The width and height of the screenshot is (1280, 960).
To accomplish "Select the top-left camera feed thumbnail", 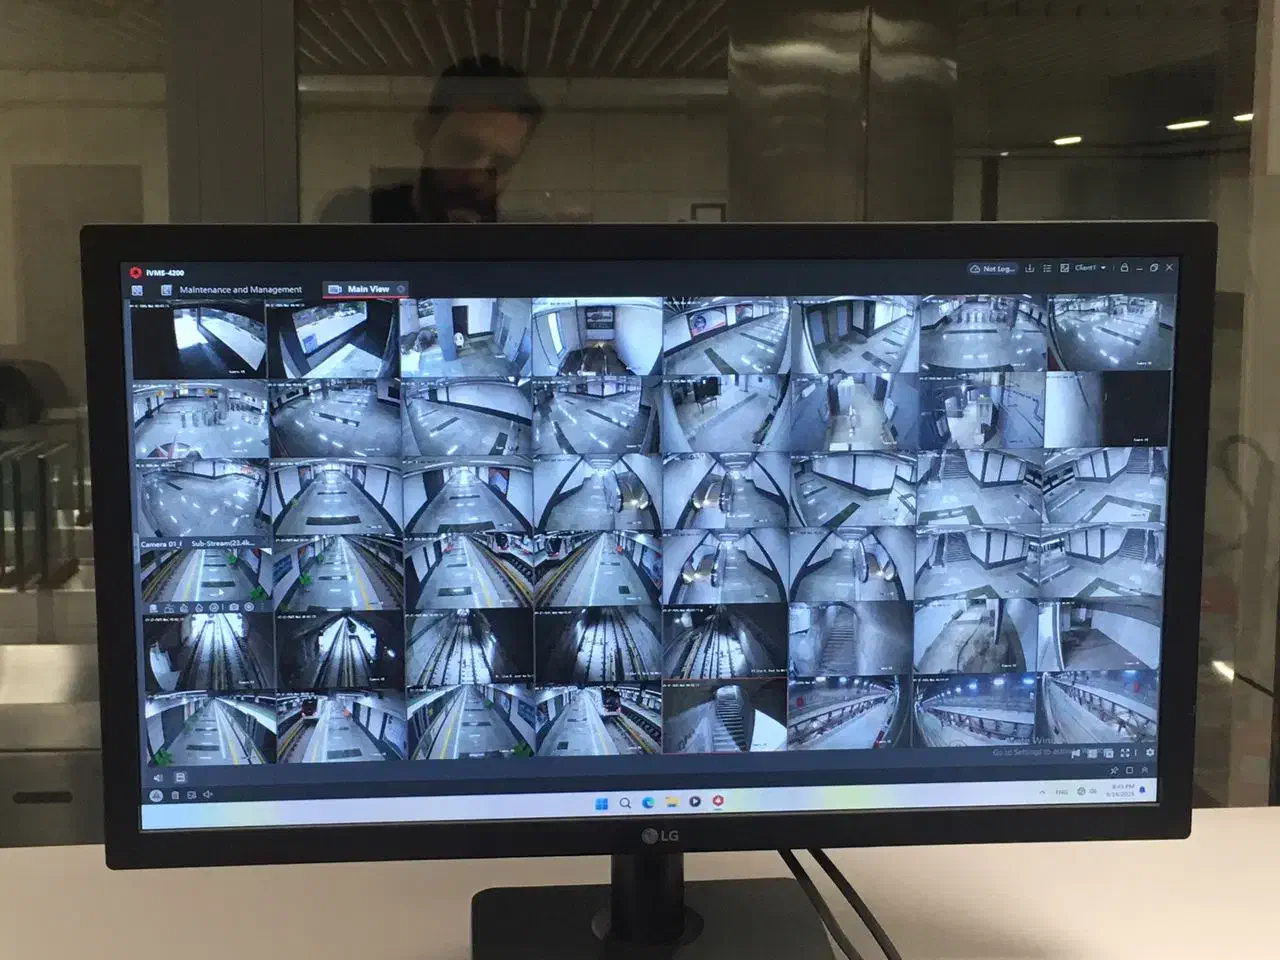I will (200, 338).
